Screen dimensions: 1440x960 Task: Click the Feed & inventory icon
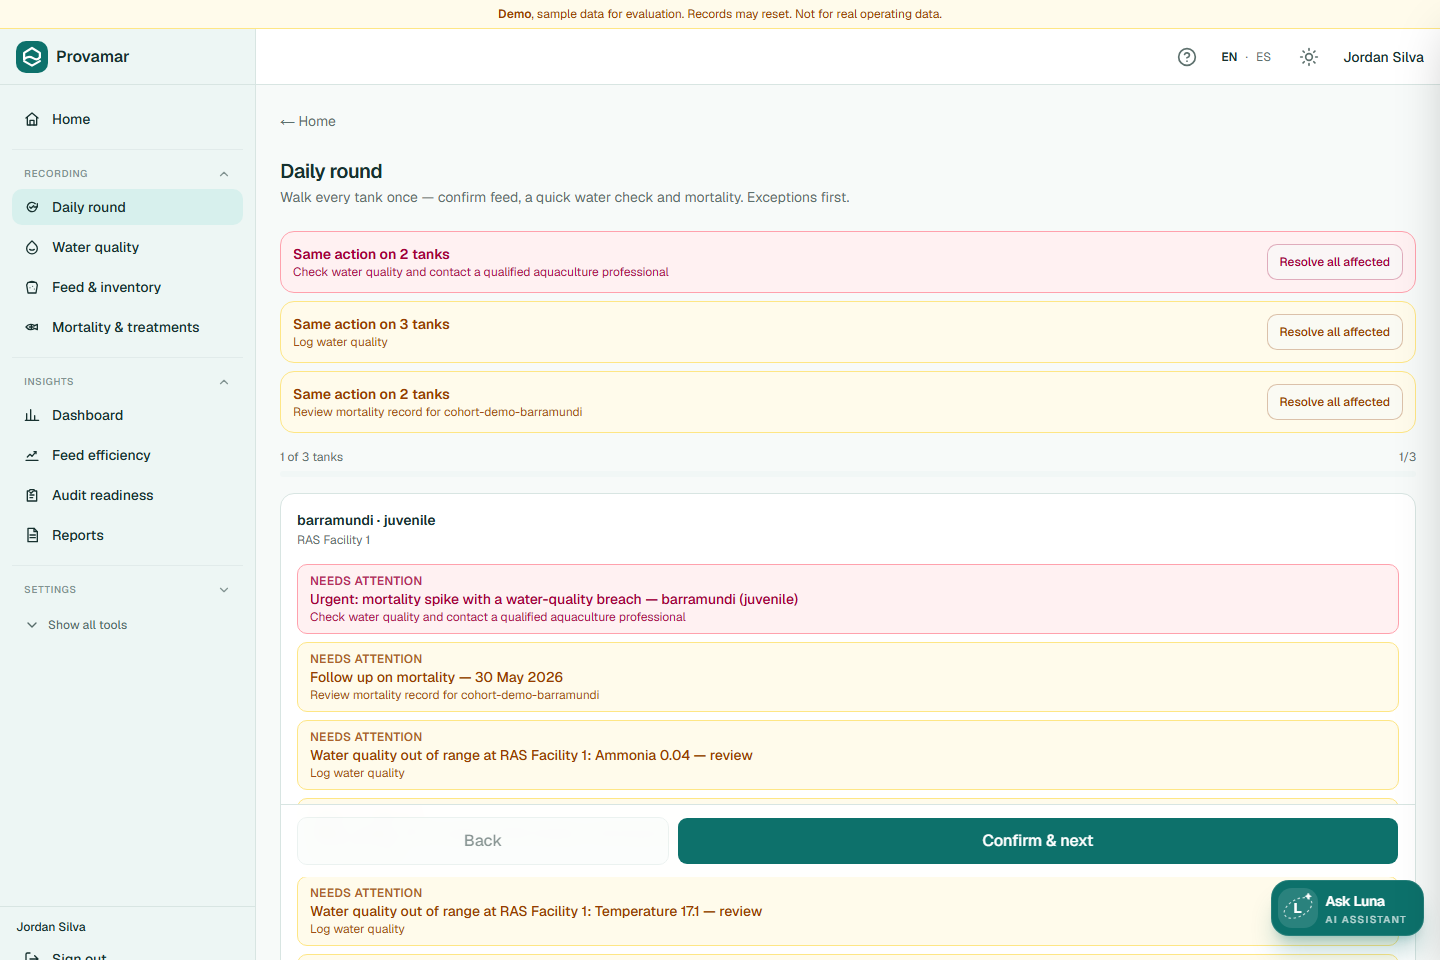(x=32, y=287)
